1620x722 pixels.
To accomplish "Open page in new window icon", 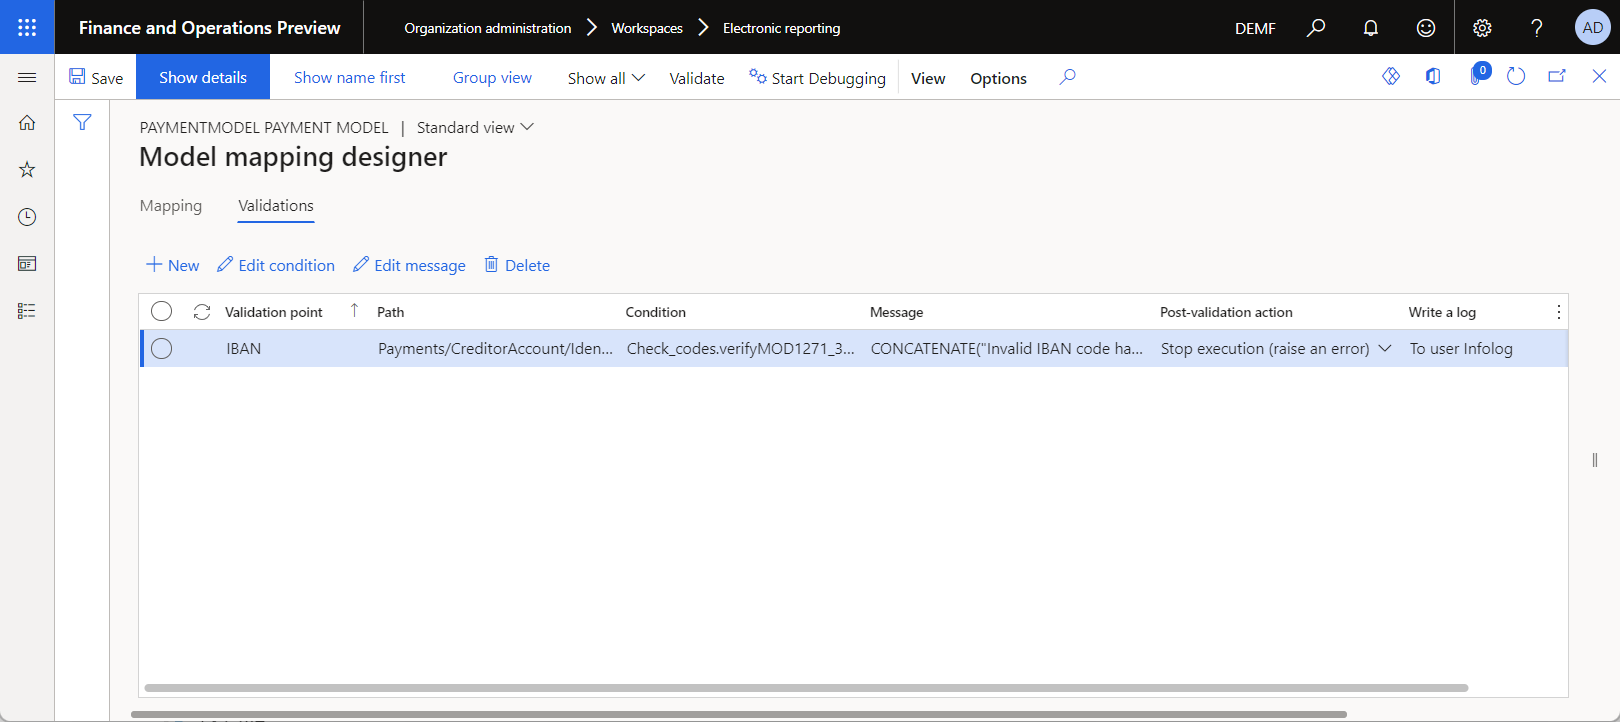I will (1557, 76).
